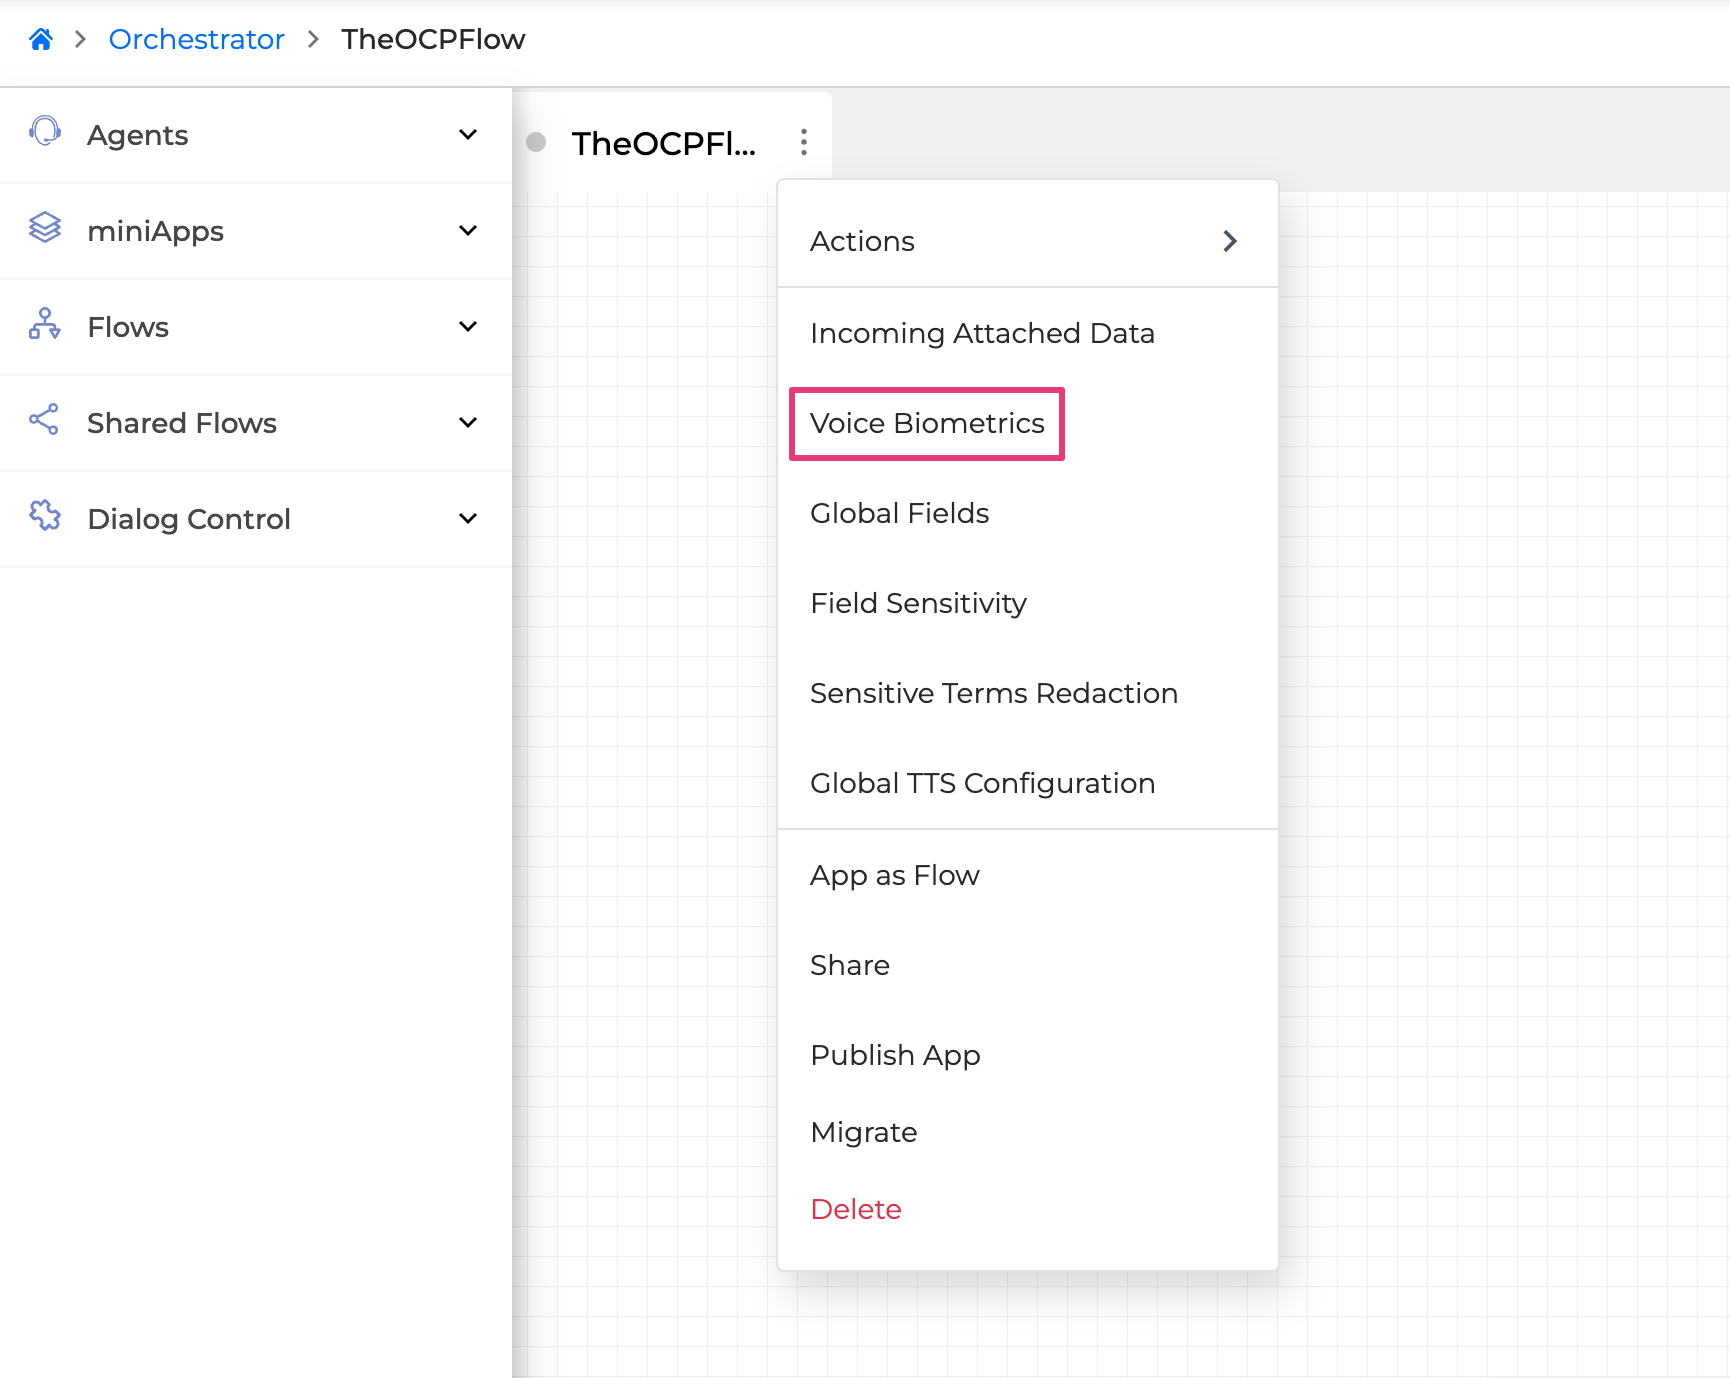The height and width of the screenshot is (1378, 1730).
Task: Select Publish App menu entry
Action: click(x=895, y=1055)
